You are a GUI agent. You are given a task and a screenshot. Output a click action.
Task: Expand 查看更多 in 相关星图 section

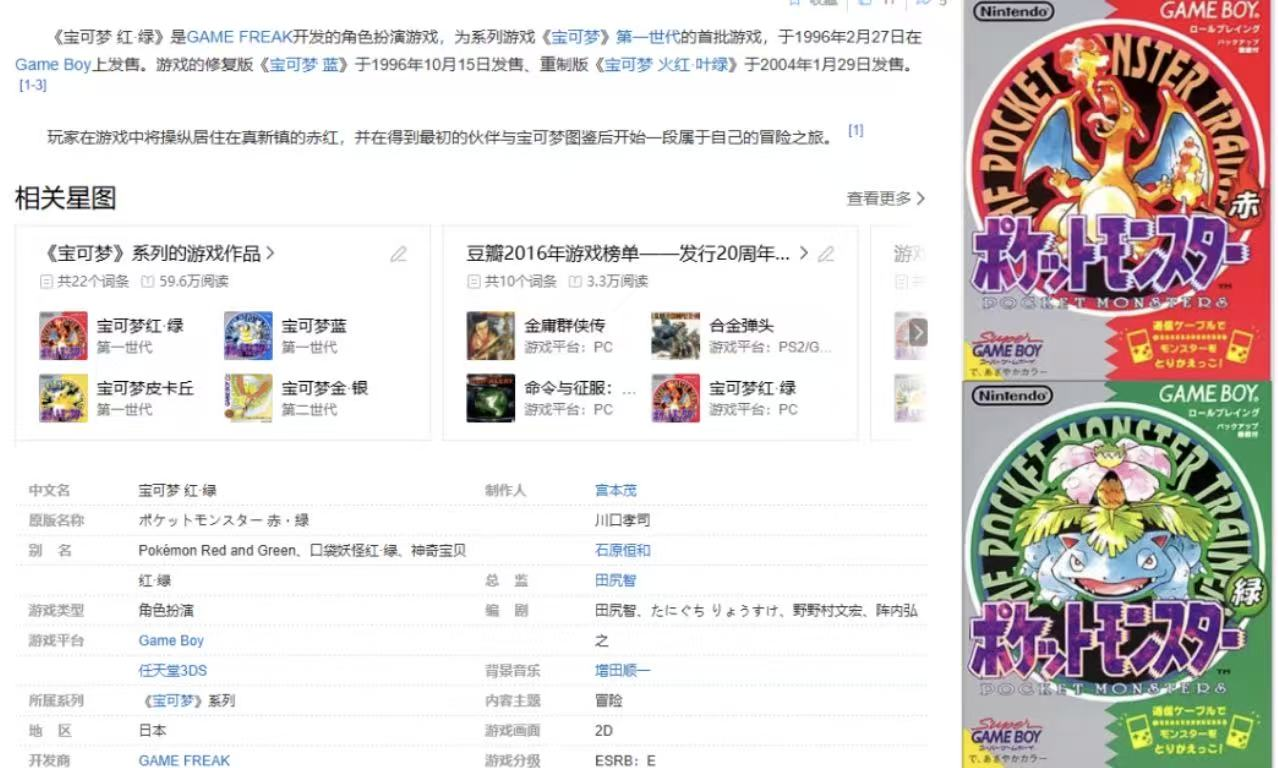tap(885, 199)
